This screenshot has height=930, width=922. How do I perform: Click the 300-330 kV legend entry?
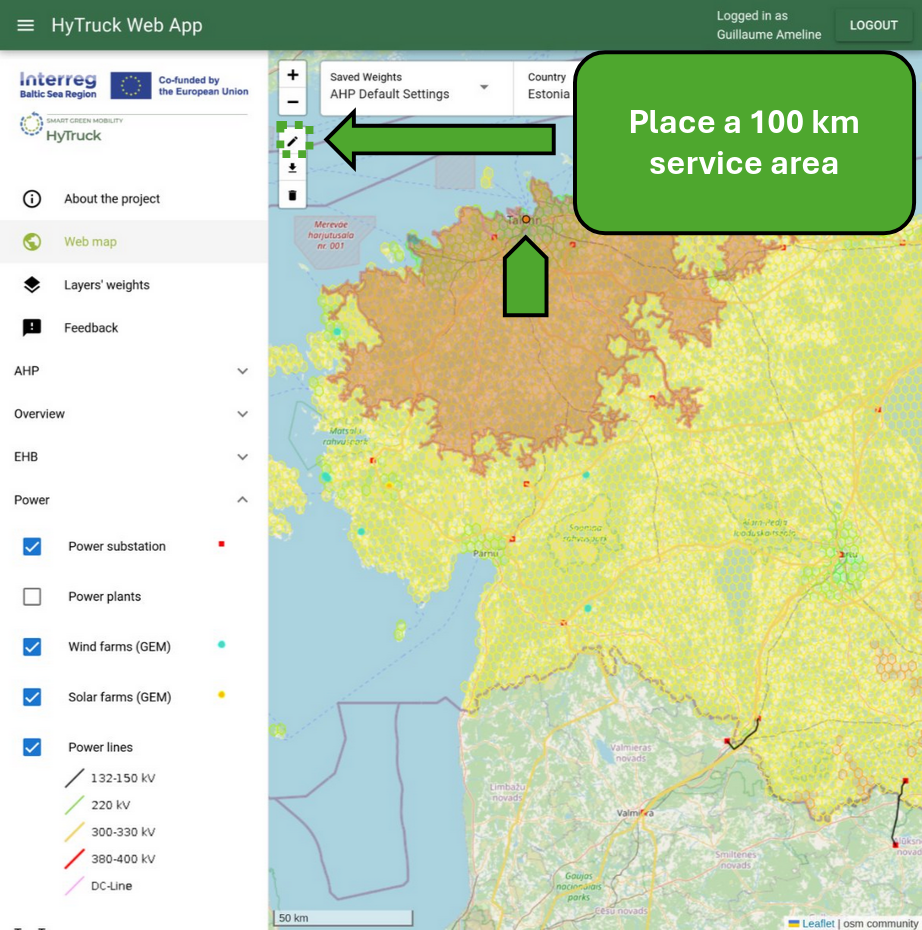(110, 832)
